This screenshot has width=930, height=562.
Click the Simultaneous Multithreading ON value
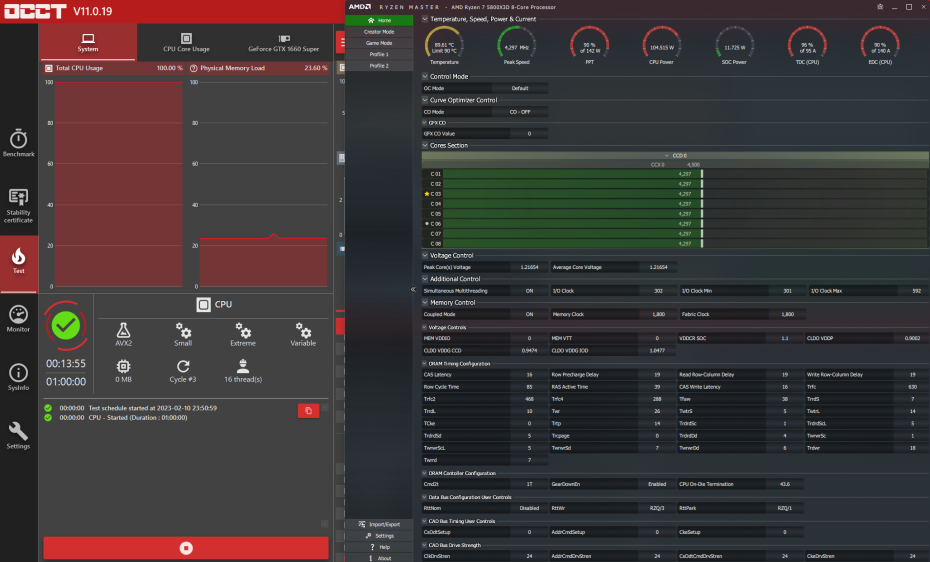529,291
